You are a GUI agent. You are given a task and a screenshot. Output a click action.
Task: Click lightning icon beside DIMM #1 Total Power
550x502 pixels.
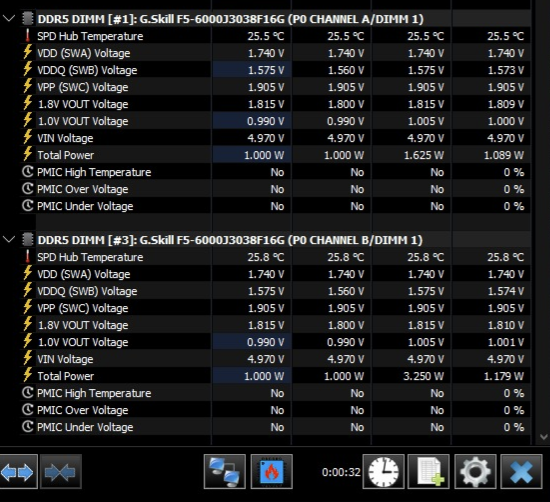point(28,154)
